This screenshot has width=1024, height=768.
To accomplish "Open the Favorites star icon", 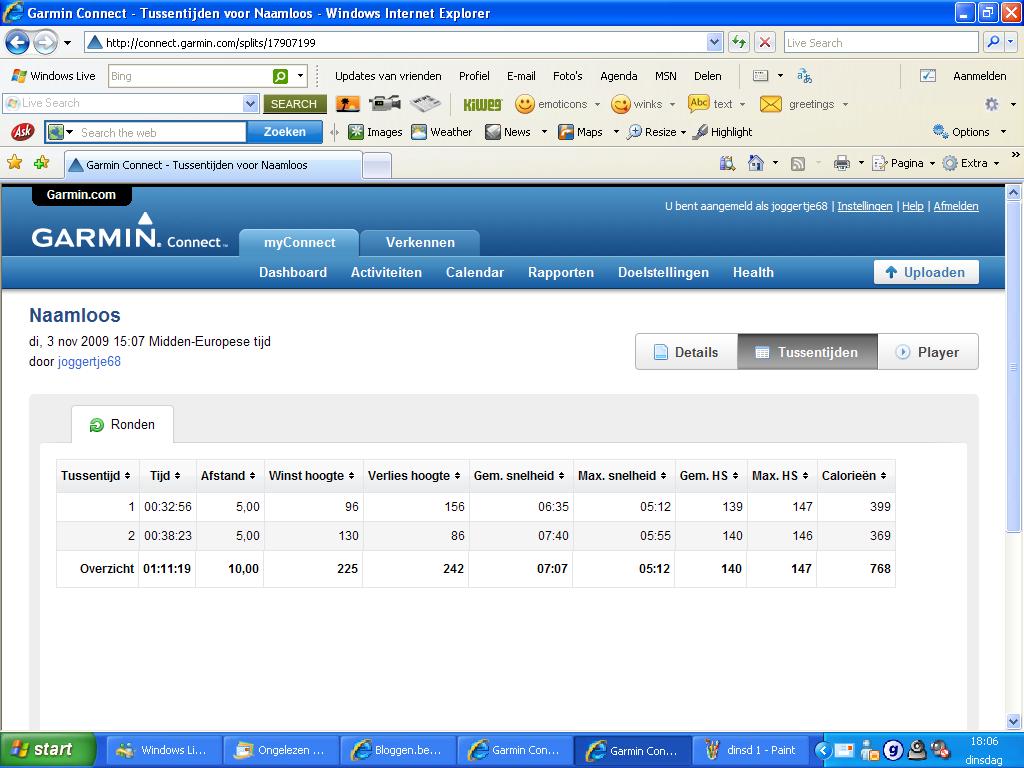I will pos(14,163).
